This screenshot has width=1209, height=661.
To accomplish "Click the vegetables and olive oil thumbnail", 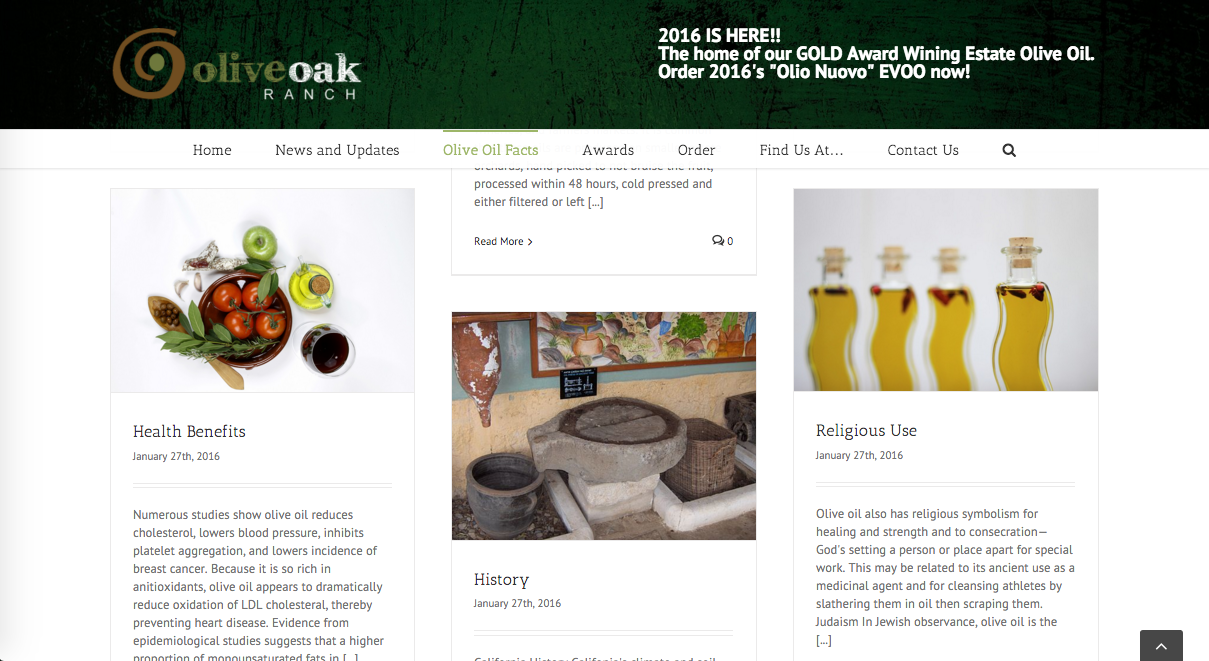I will point(262,290).
